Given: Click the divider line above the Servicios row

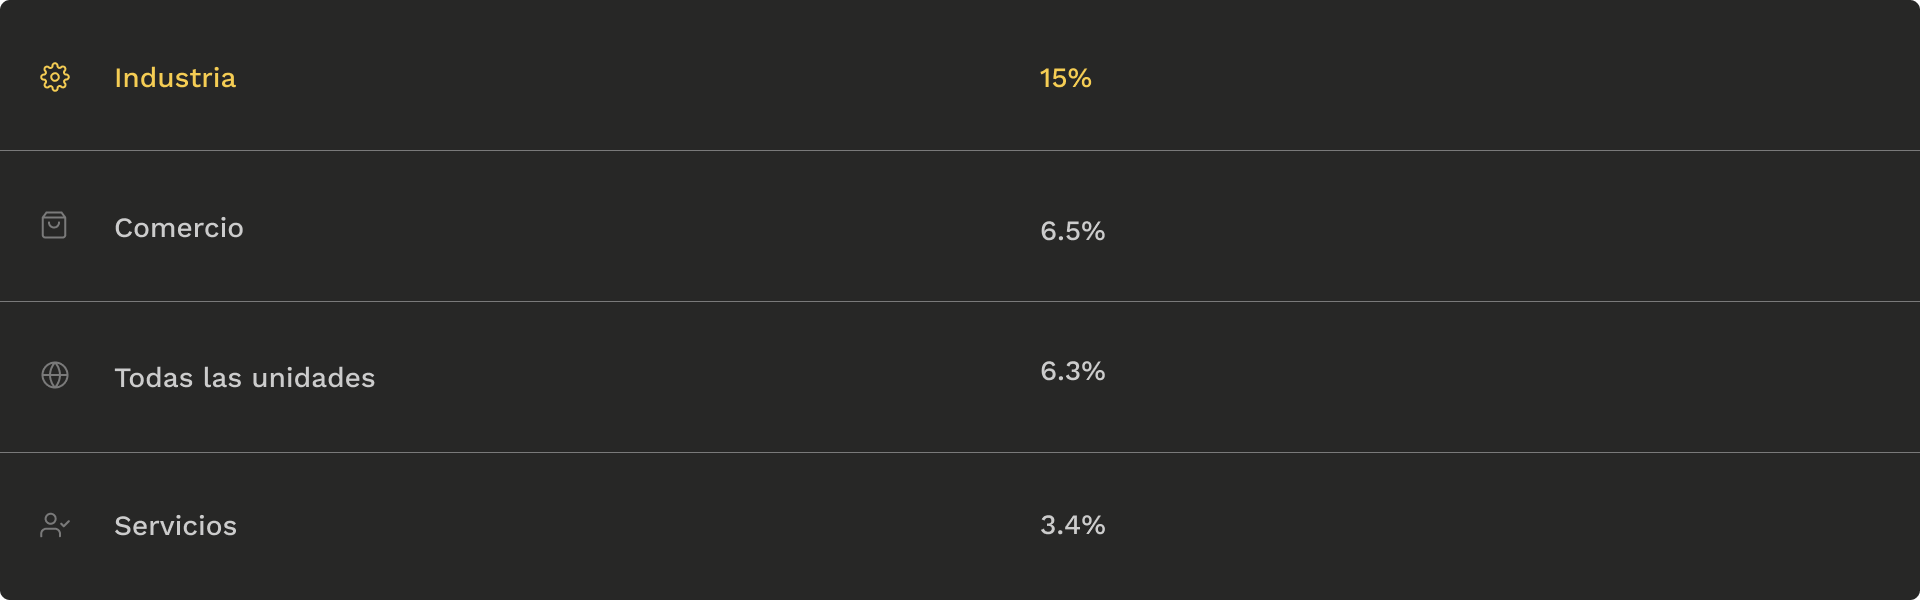Looking at the screenshot, I should click(960, 452).
